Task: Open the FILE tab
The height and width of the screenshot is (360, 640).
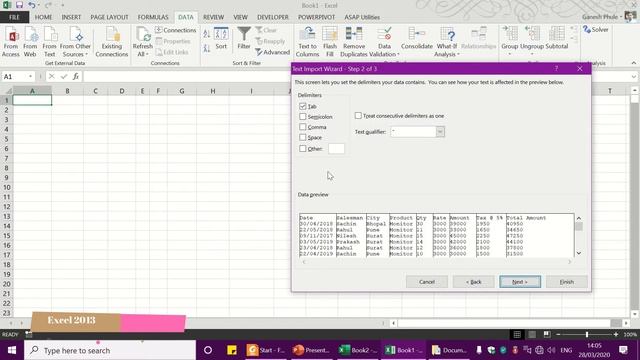Action: (x=14, y=17)
